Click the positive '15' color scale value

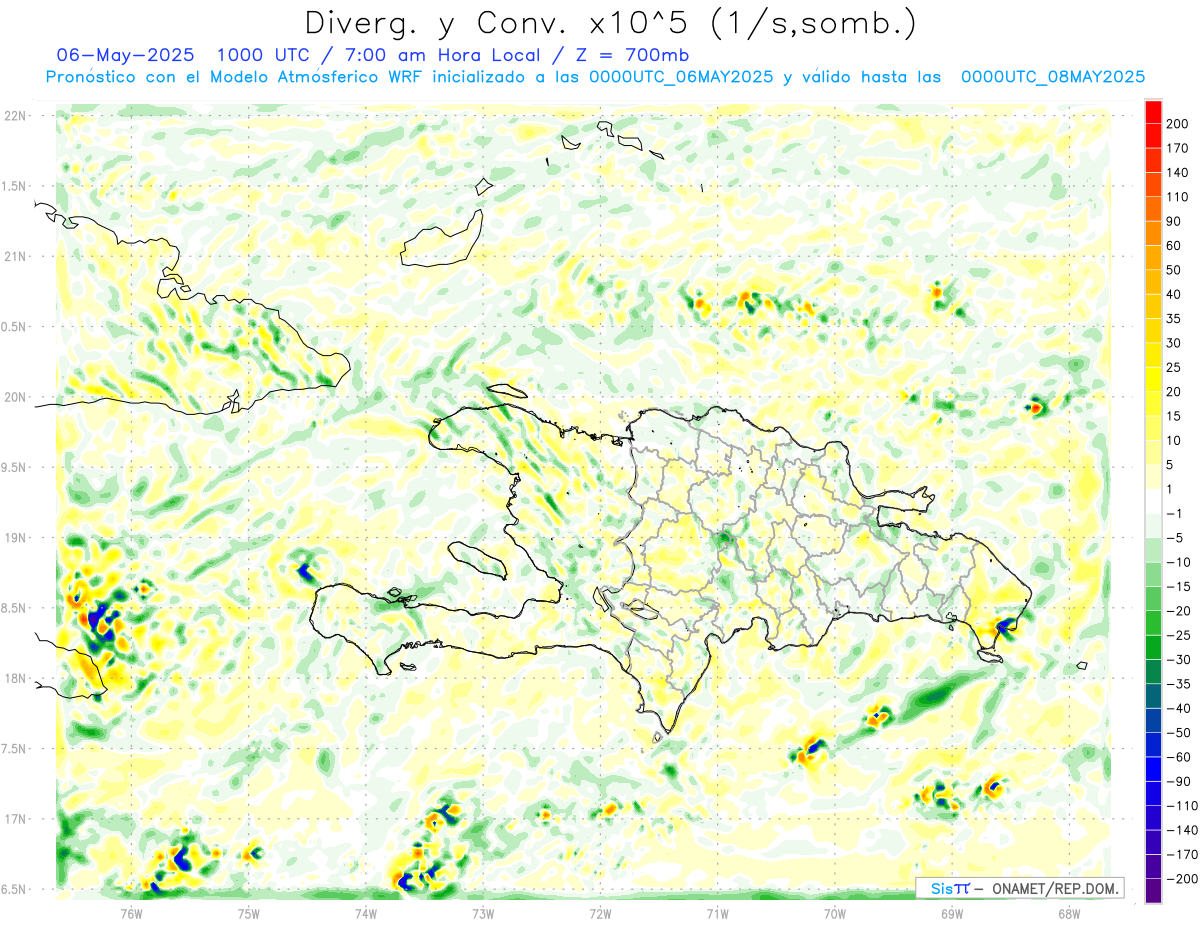tap(1175, 416)
